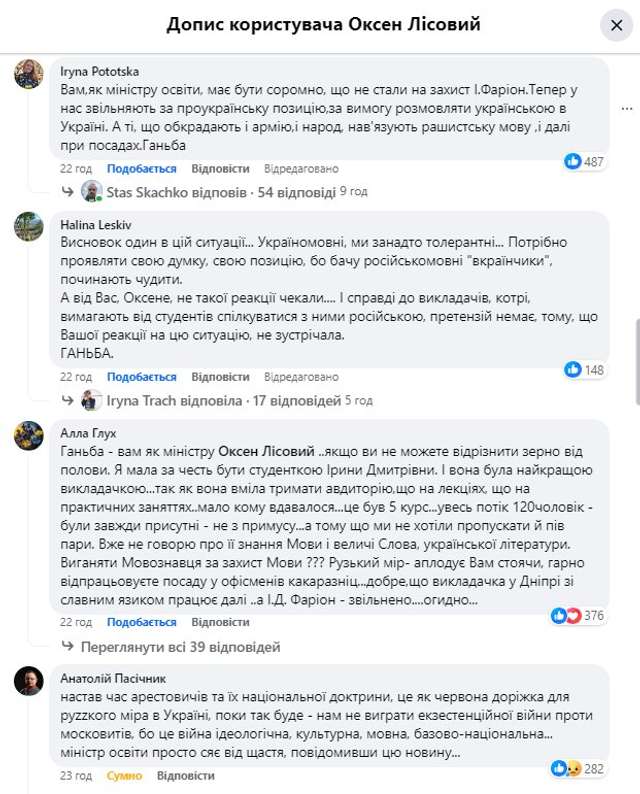Toggle the Сумно reaction on Пасічник's comment
This screenshot has height=794, width=640.
pos(125,775)
